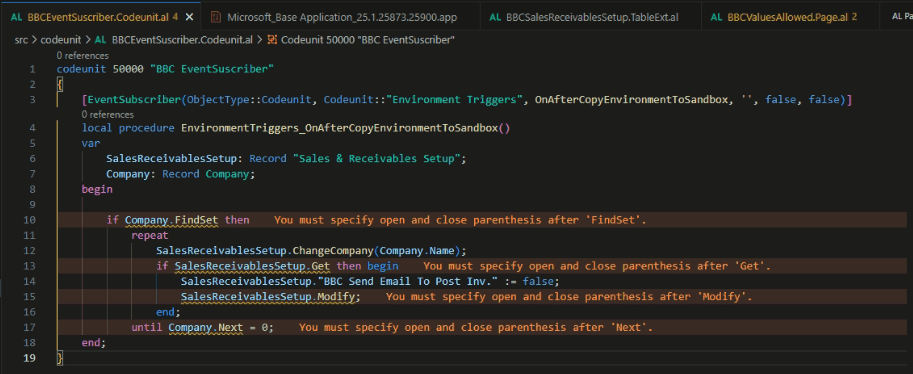This screenshot has height=374, width=913.
Task: Click the Company.FindSet underlined error
Action: pyautogui.click(x=172, y=220)
